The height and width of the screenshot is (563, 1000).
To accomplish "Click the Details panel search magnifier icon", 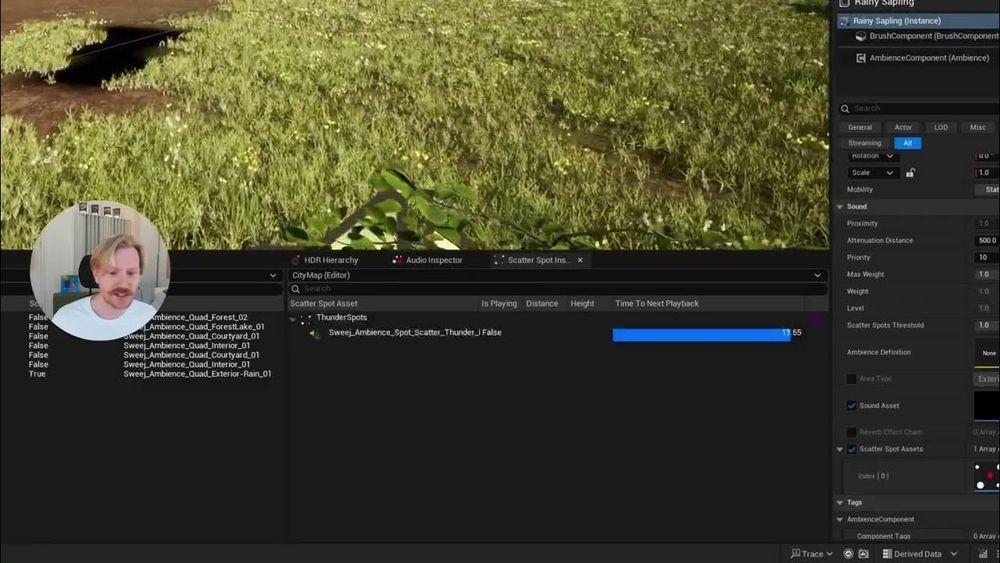I will 845,108.
